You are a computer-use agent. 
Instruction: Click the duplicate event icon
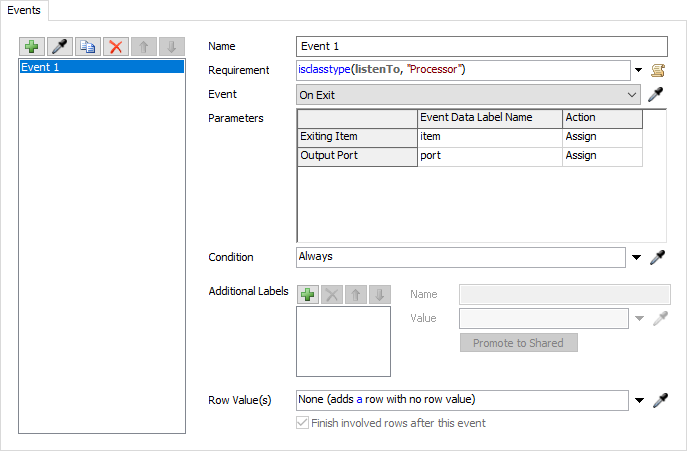(89, 47)
